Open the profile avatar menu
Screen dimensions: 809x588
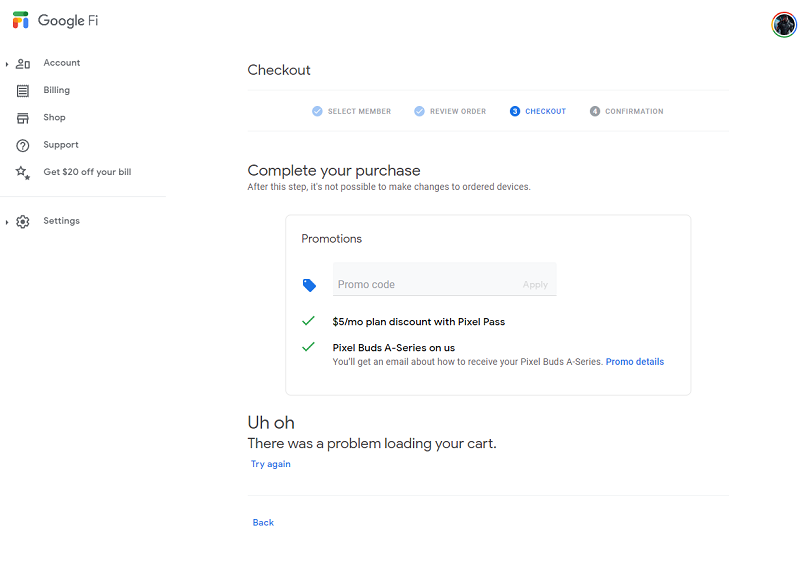[x=784, y=25]
